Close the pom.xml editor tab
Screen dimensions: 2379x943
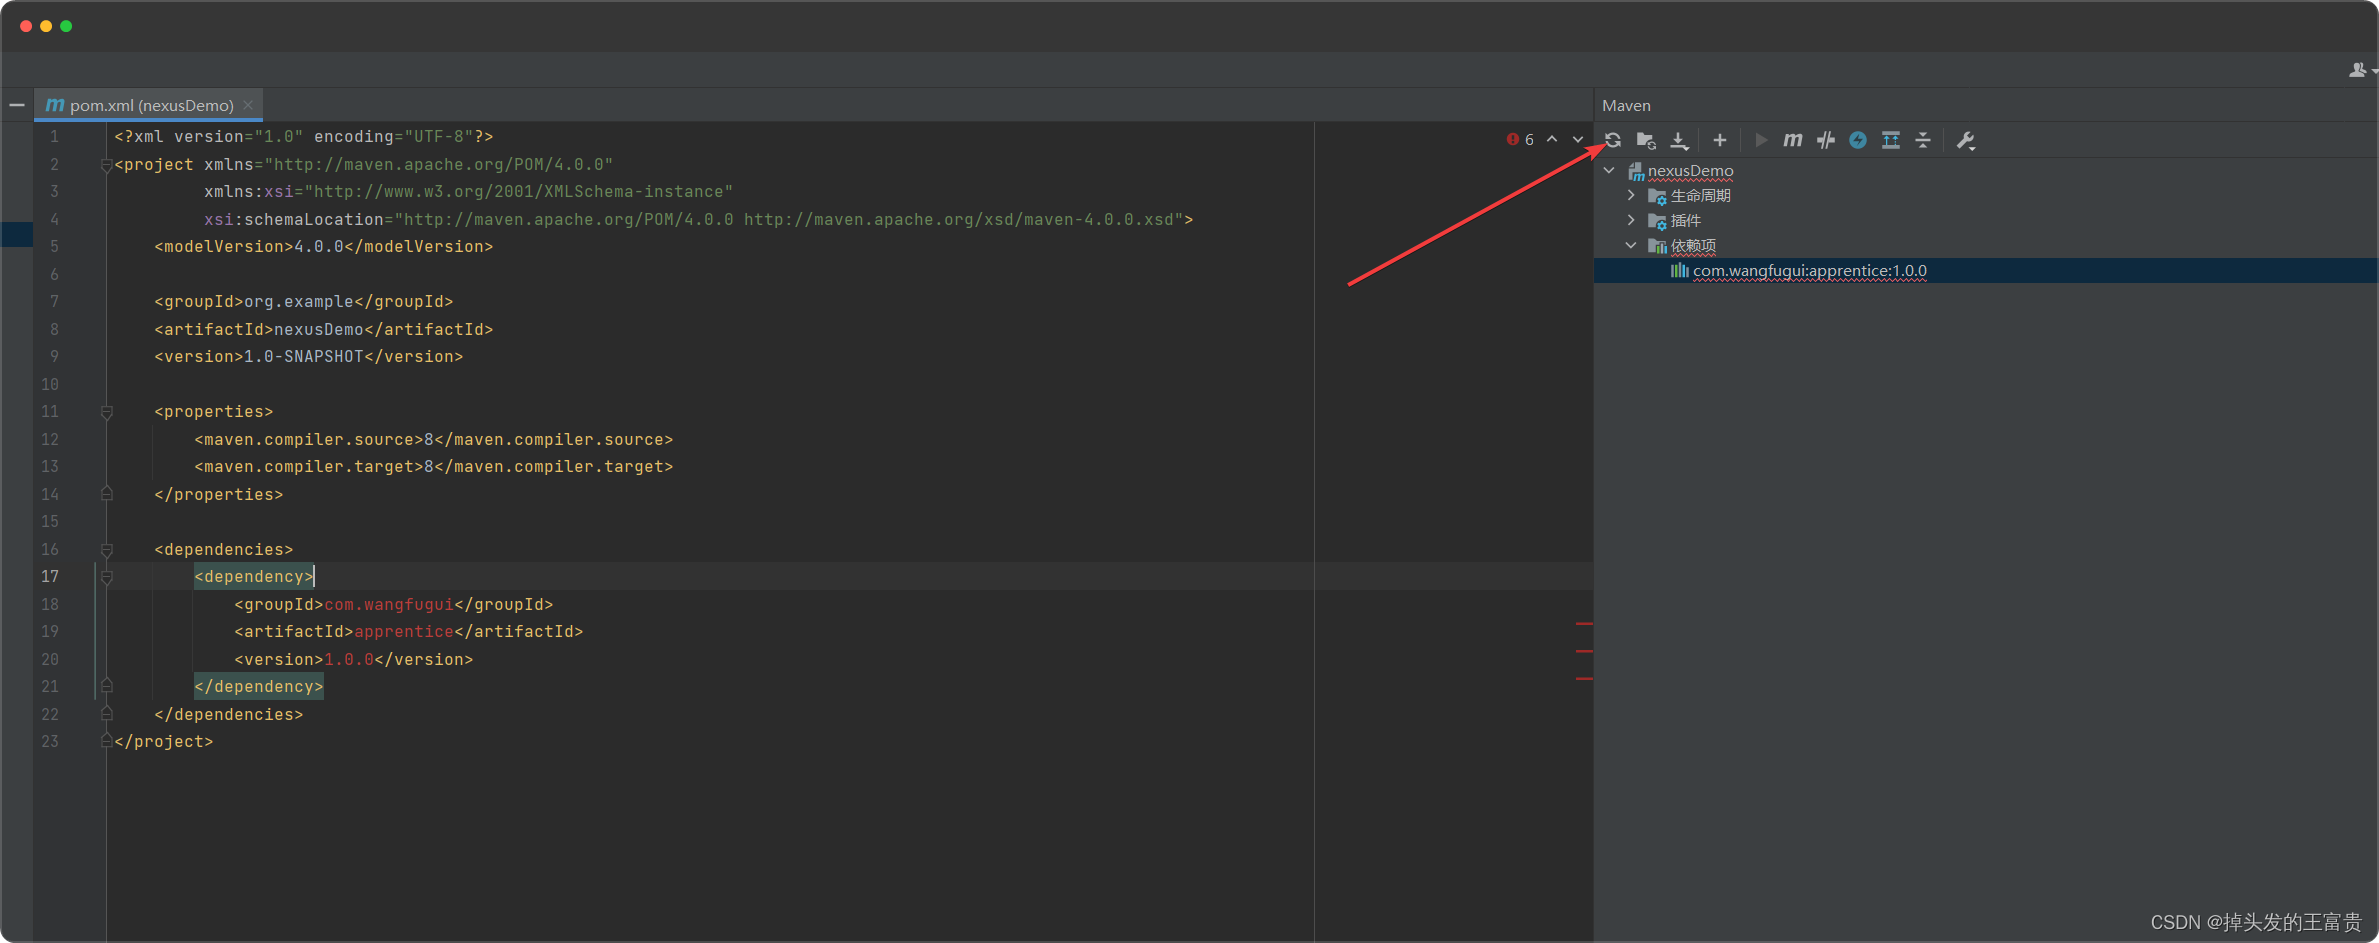tap(248, 105)
